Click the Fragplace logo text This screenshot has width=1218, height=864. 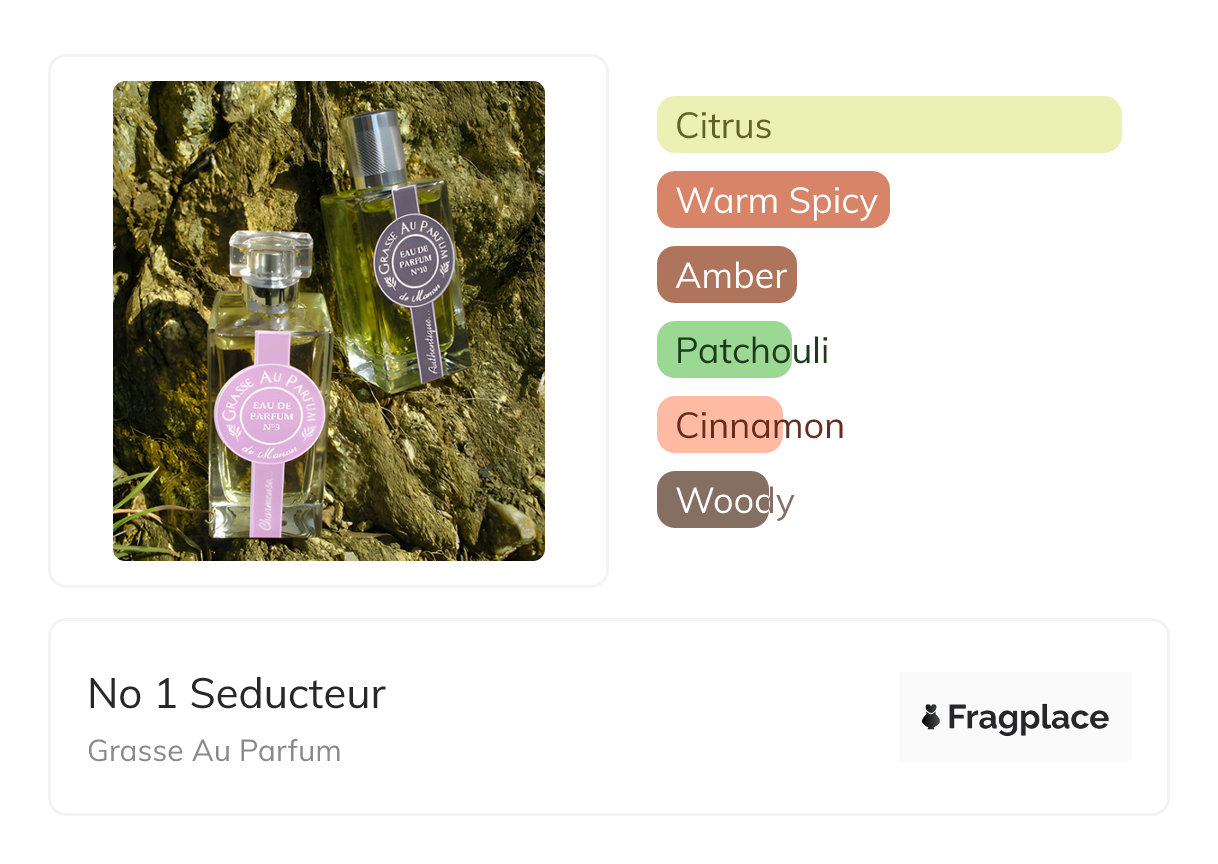1027,717
